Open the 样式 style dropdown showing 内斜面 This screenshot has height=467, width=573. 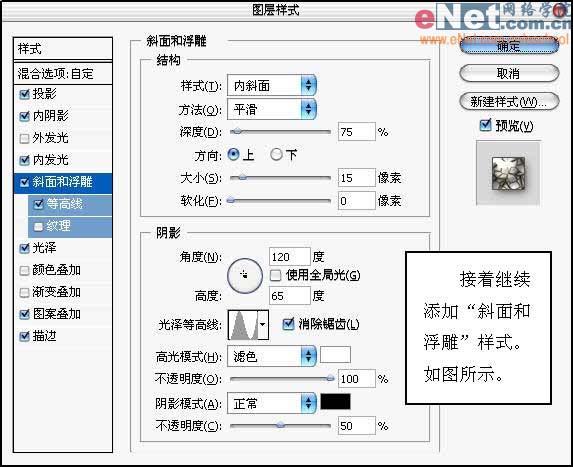pos(272,86)
